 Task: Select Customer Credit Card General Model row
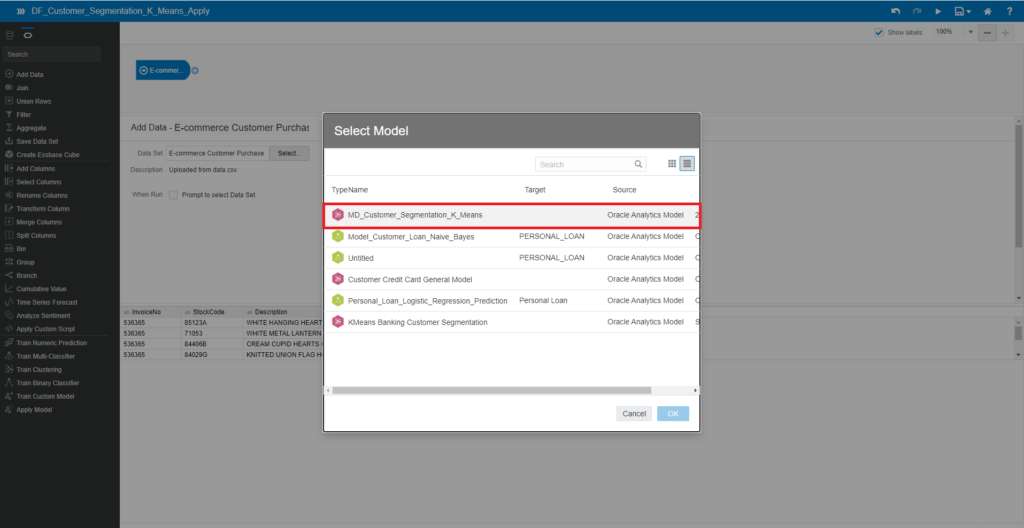point(512,279)
